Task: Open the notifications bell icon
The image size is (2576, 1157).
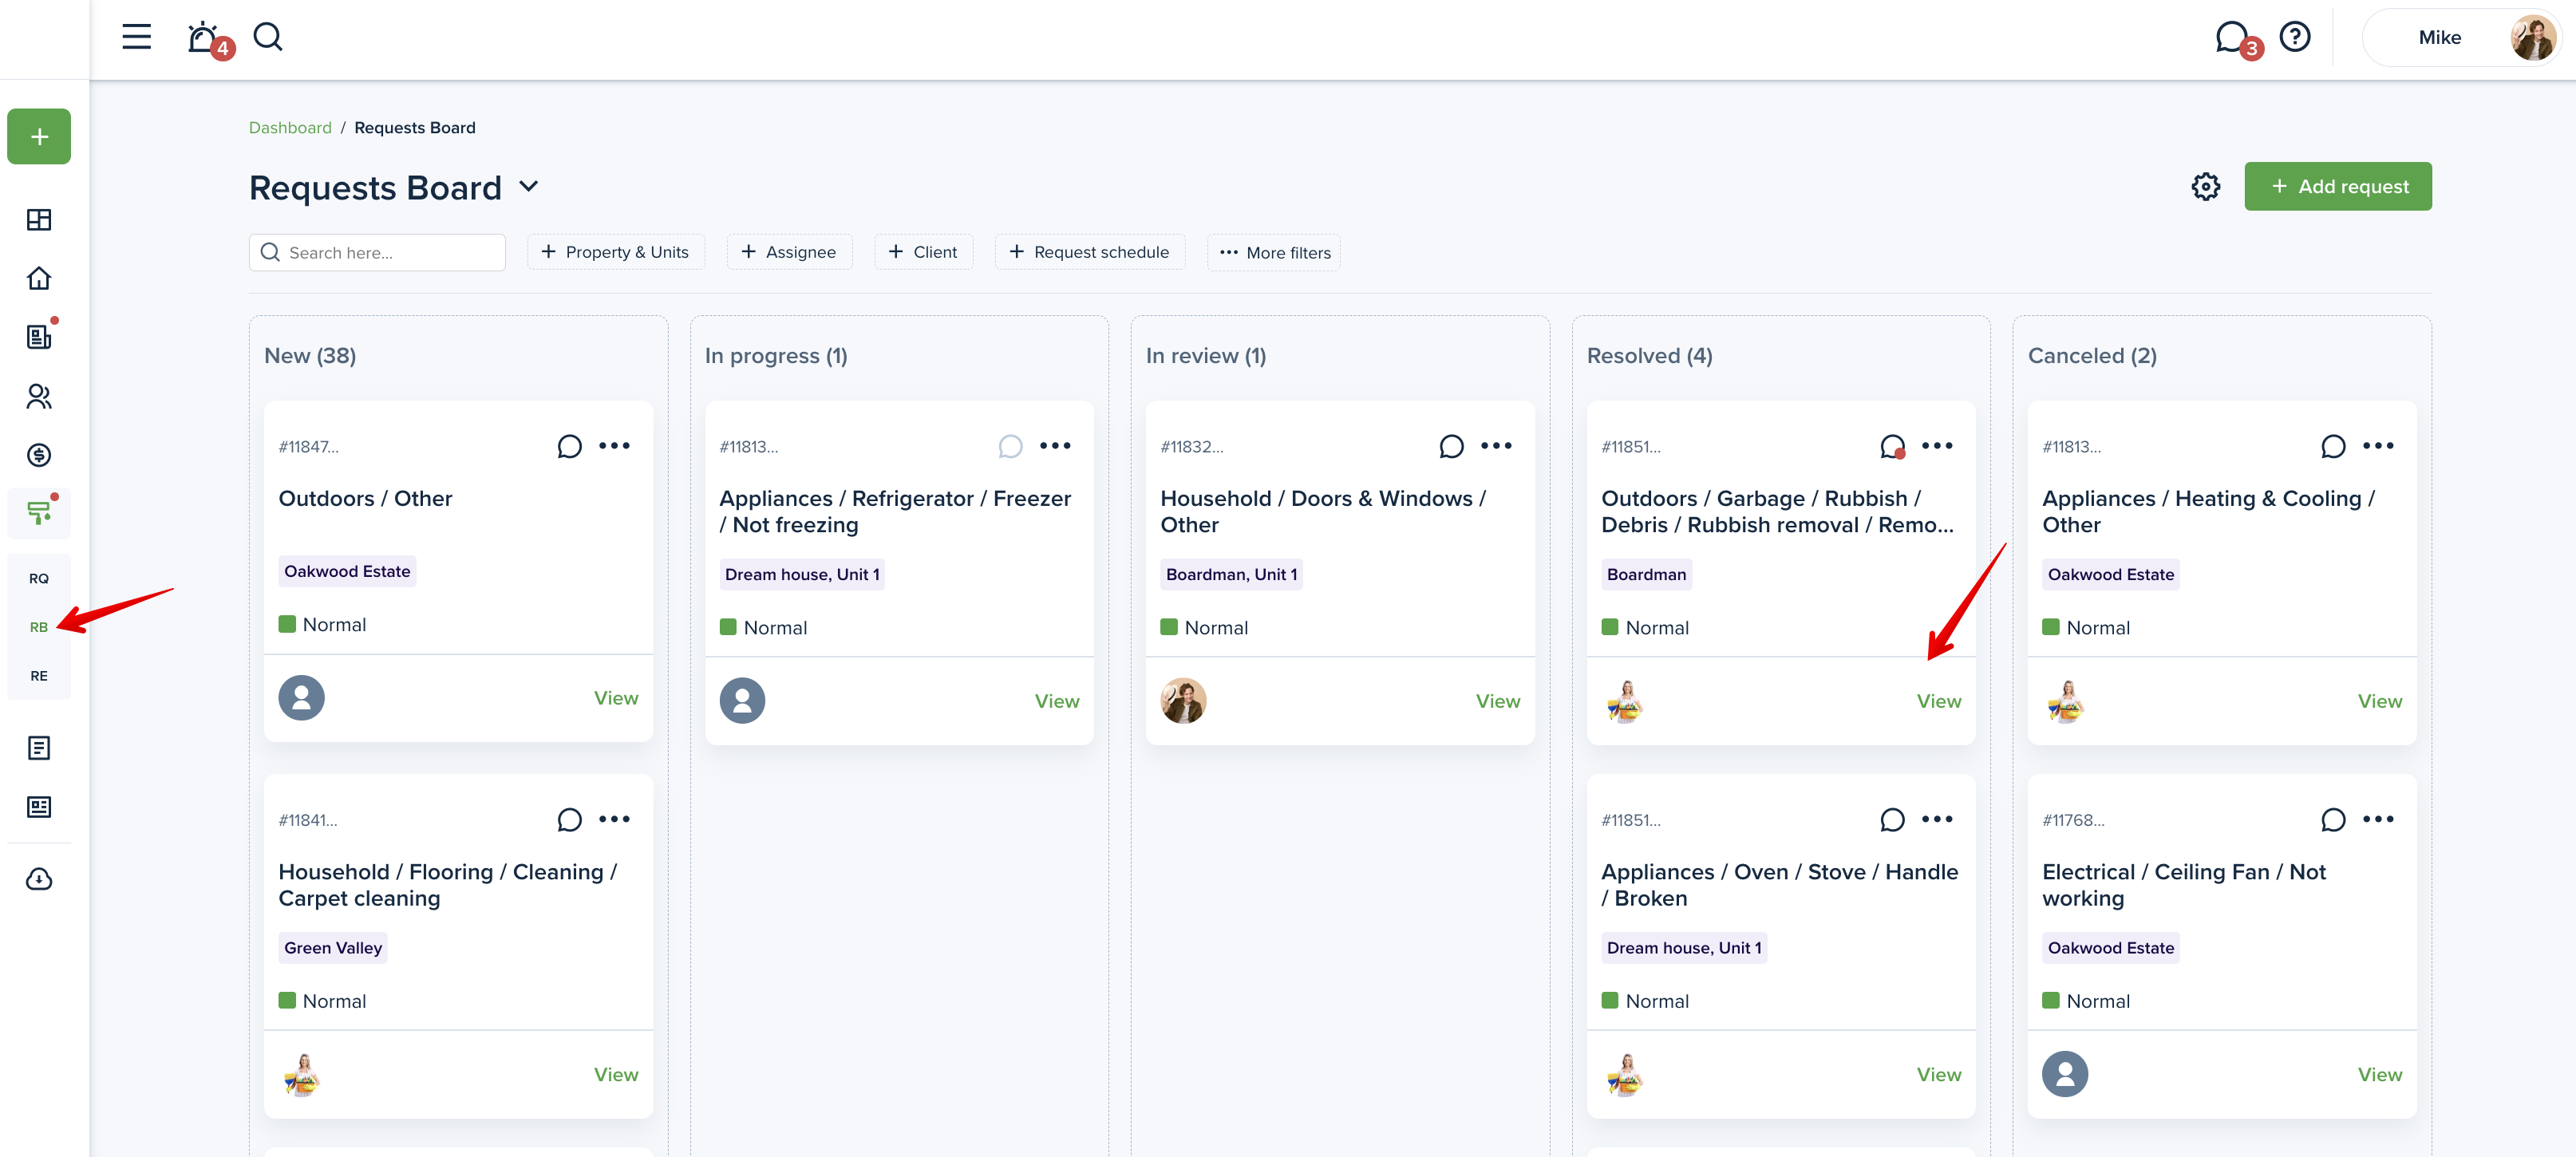Action: click(204, 38)
